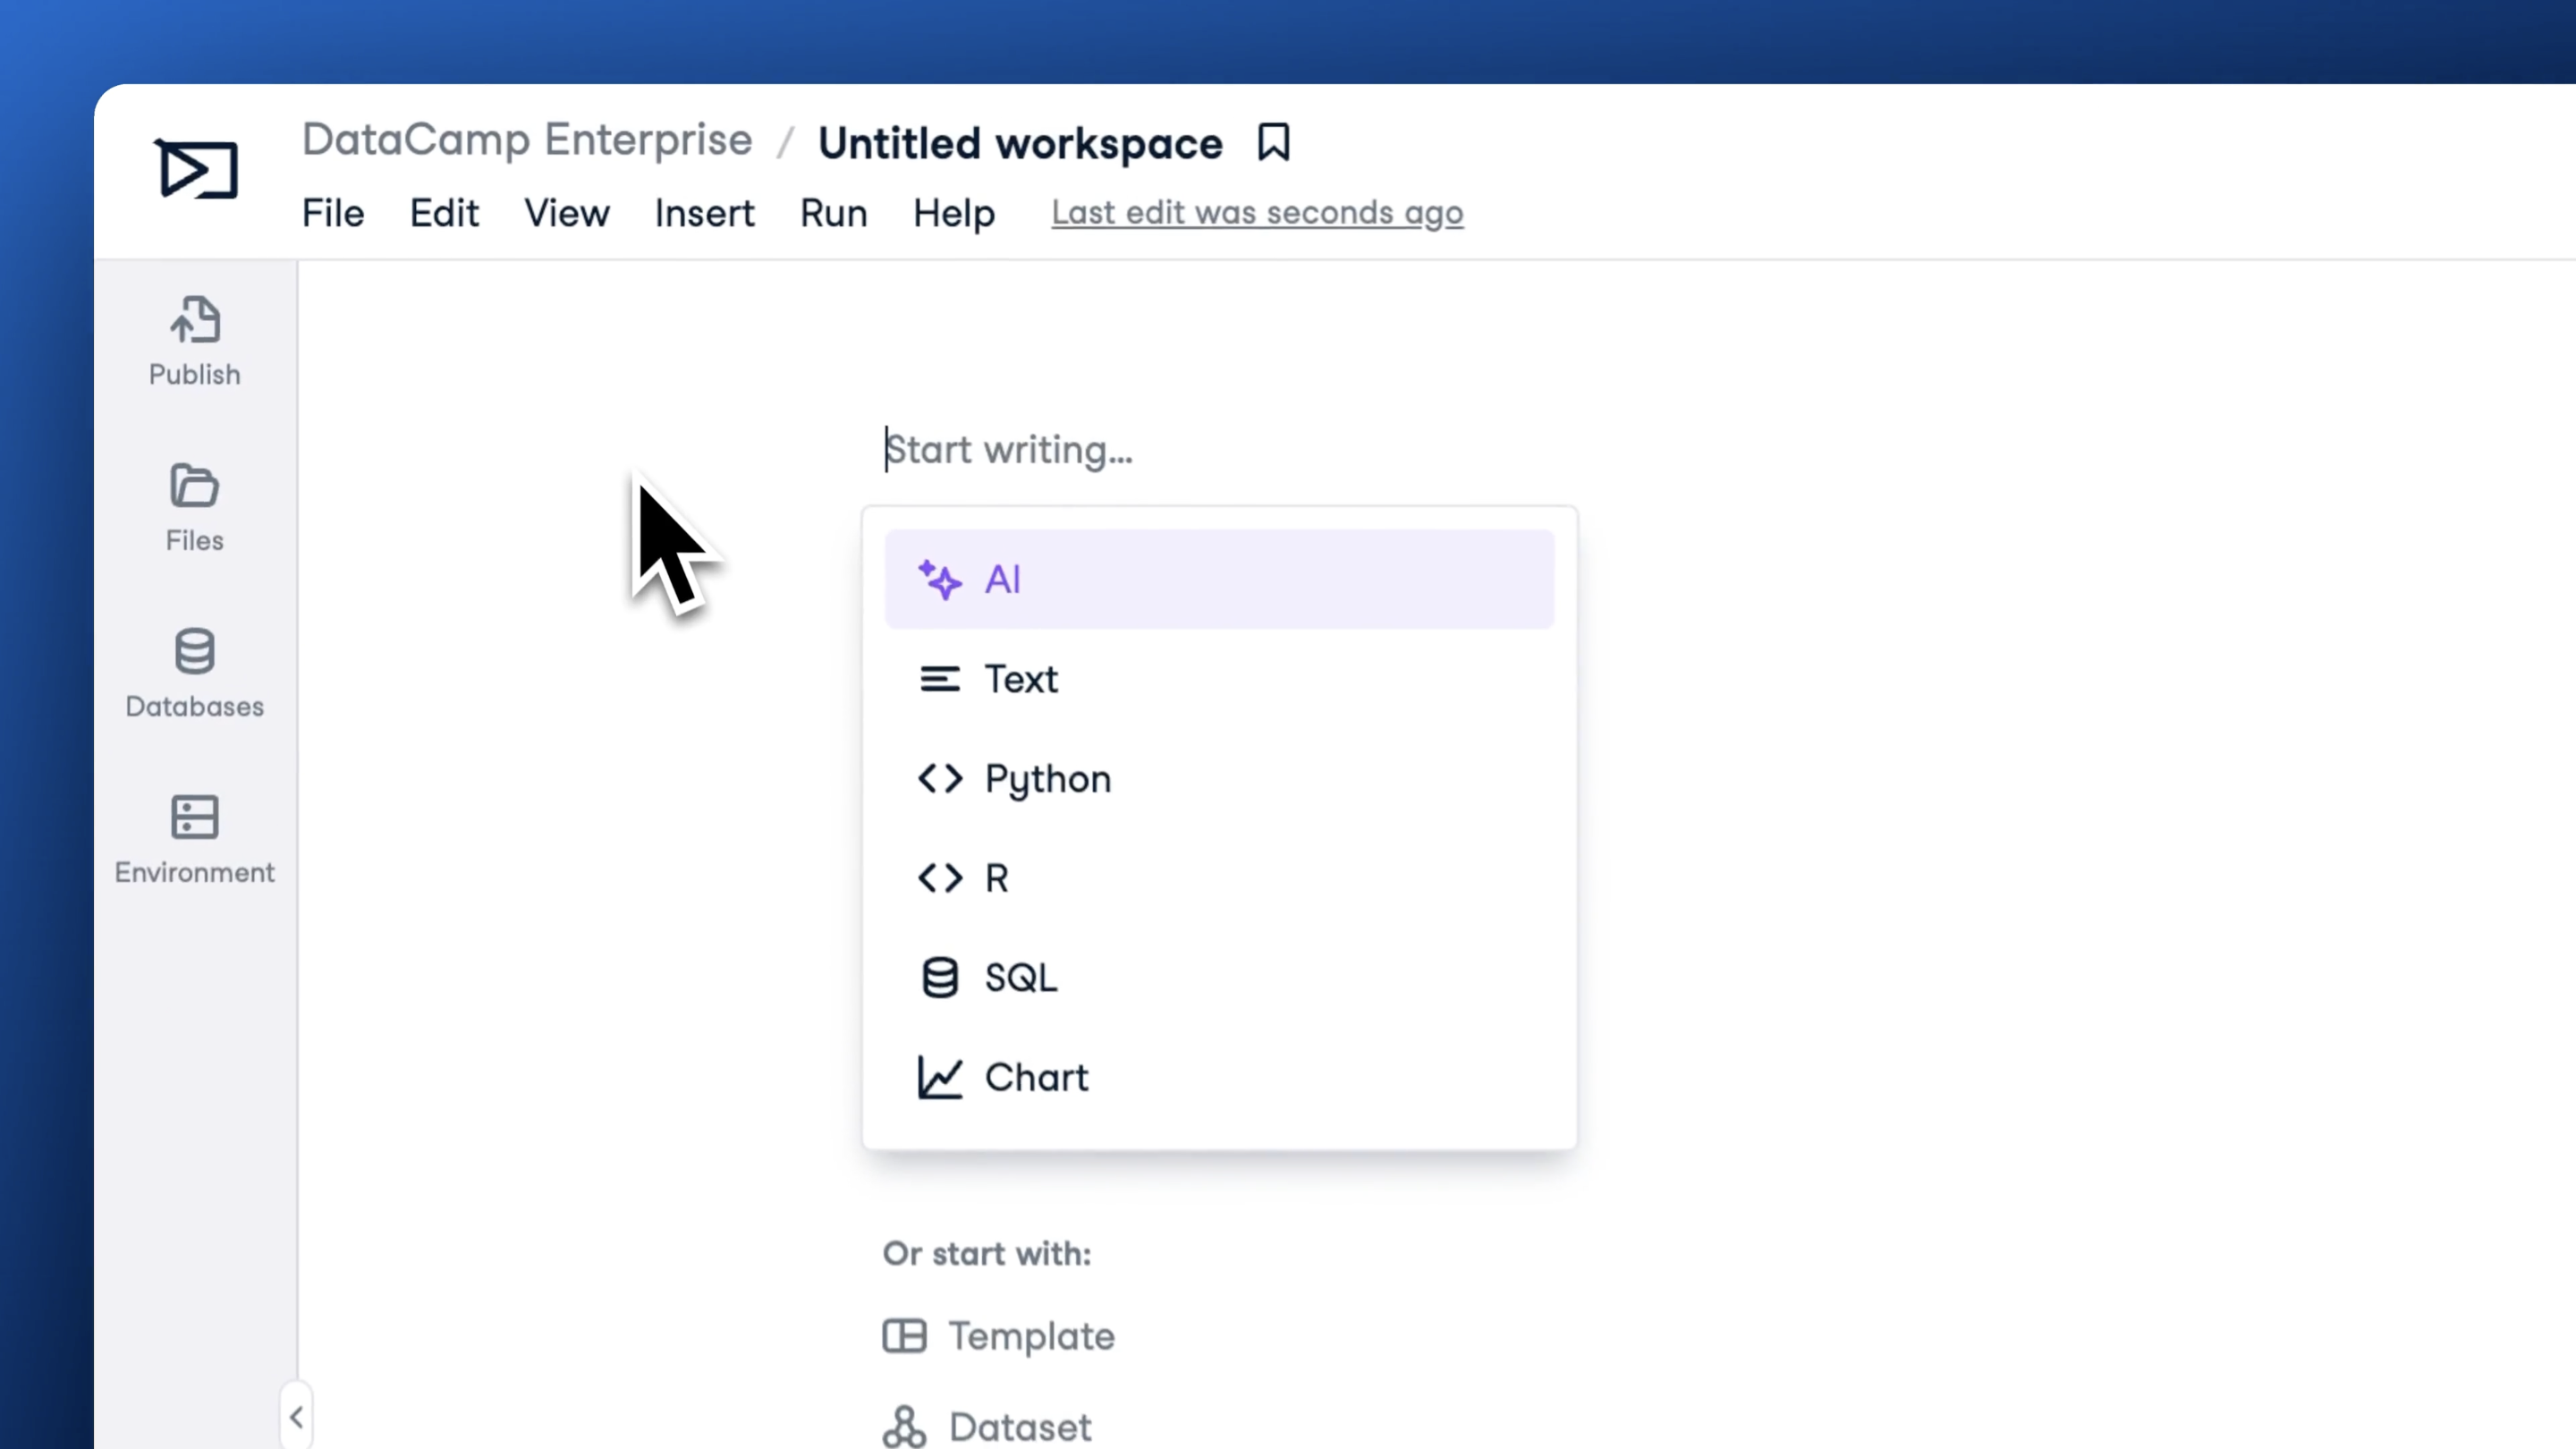Bookmark the Untitled workspace
This screenshot has width=2576, height=1449.
pos(1274,142)
